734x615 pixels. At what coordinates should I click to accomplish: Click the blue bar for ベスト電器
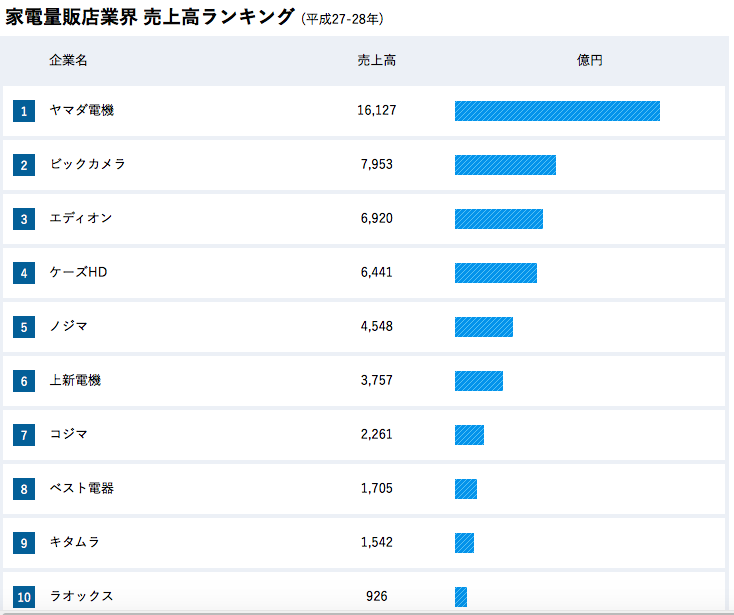point(466,489)
